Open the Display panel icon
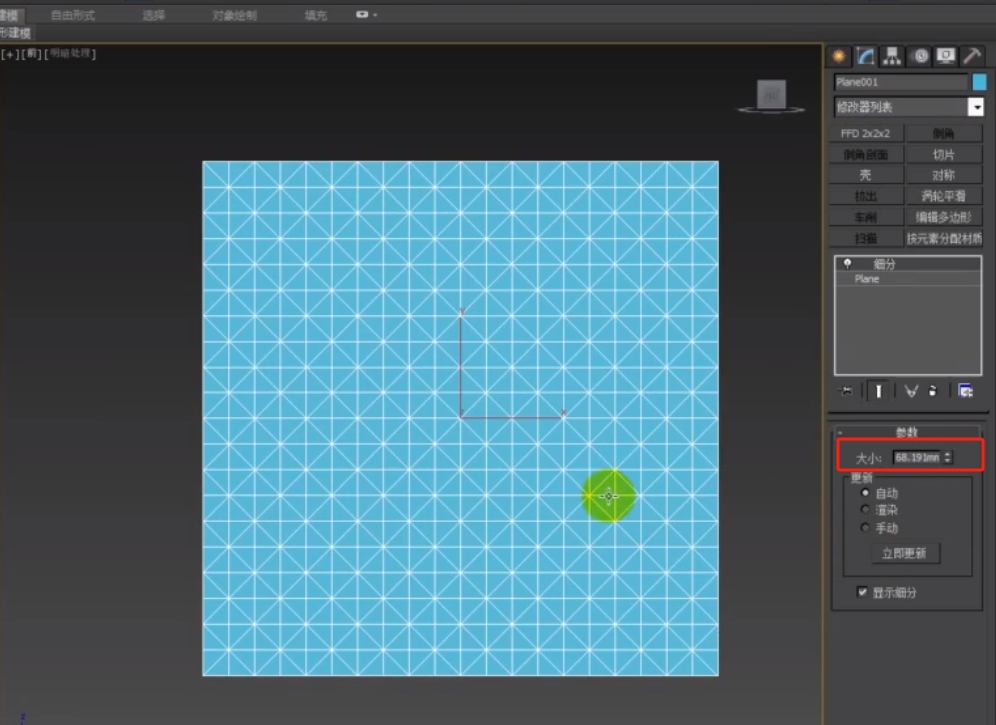This screenshot has height=725, width=996. point(945,57)
